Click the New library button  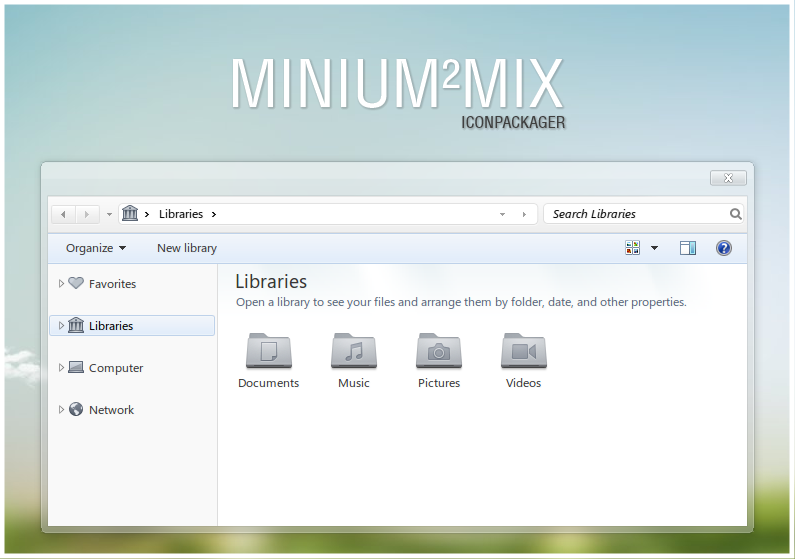pos(187,248)
